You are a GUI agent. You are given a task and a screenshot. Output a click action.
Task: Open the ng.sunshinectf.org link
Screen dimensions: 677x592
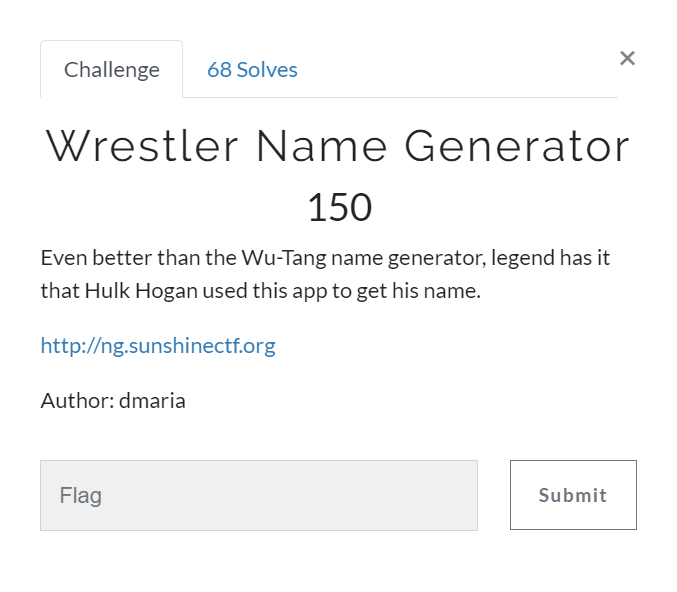[x=158, y=346]
